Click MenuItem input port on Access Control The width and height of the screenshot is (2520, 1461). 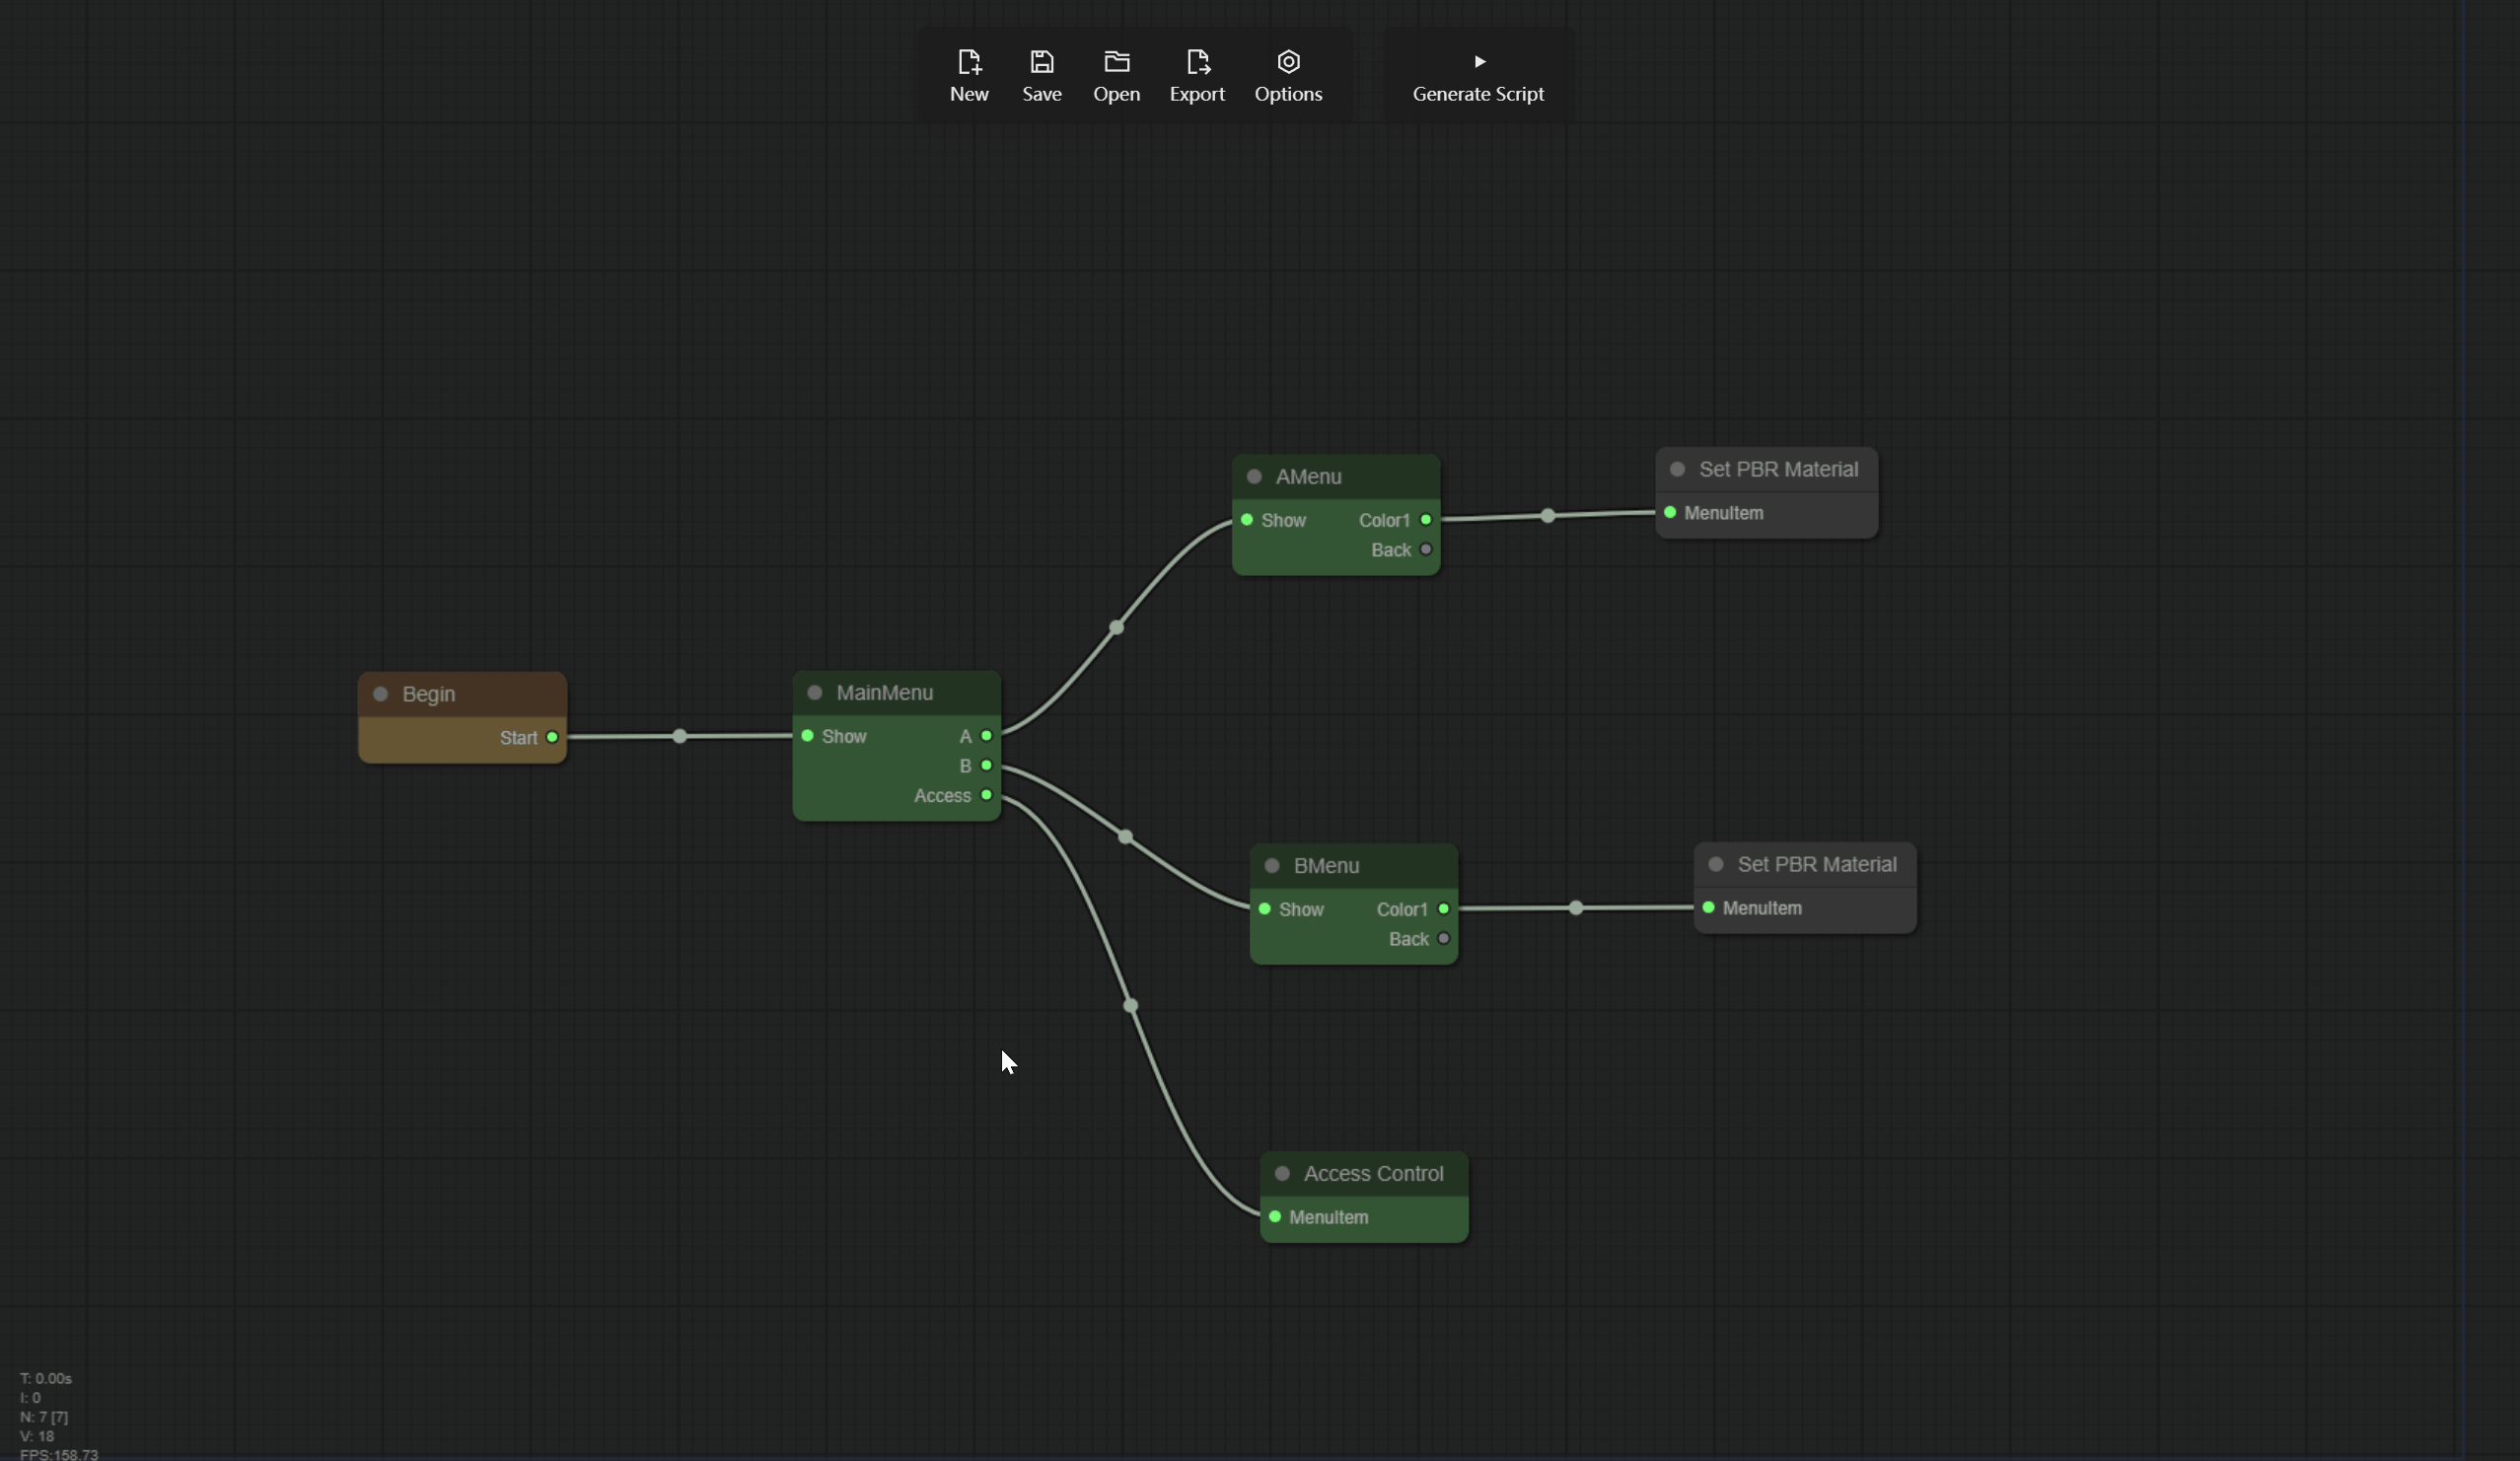coord(1275,1217)
